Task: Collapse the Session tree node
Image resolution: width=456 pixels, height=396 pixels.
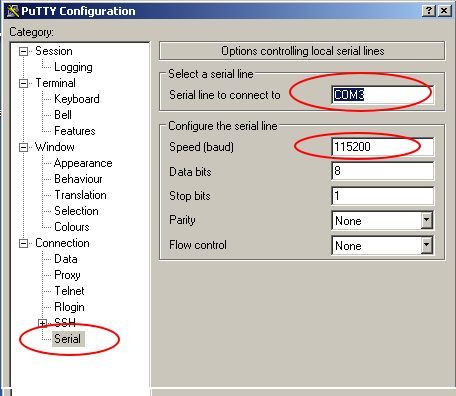Action: pyautogui.click(x=23, y=51)
